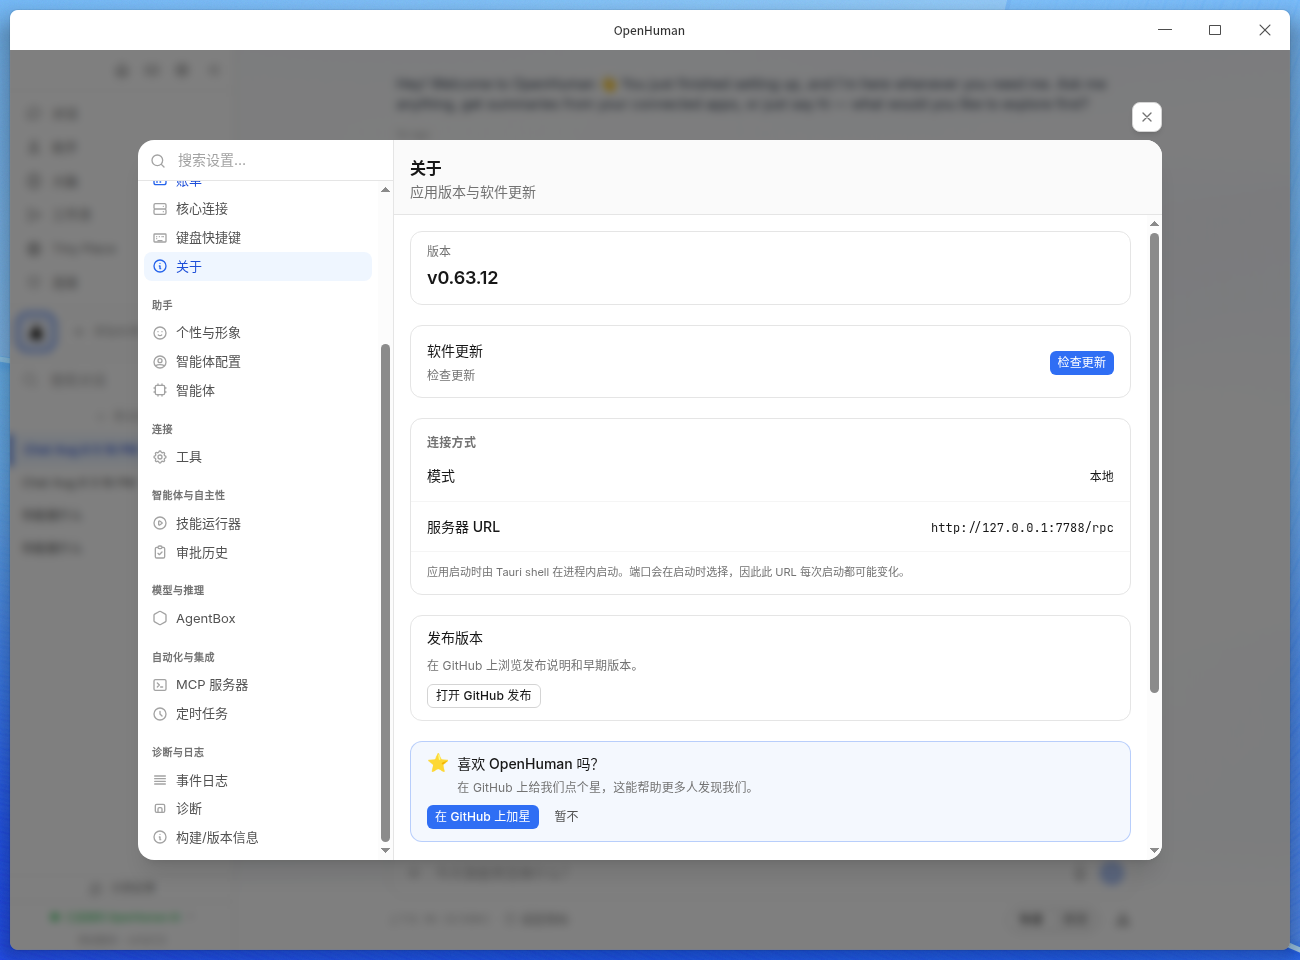Click the search magnifier icon in settings

point(158,161)
